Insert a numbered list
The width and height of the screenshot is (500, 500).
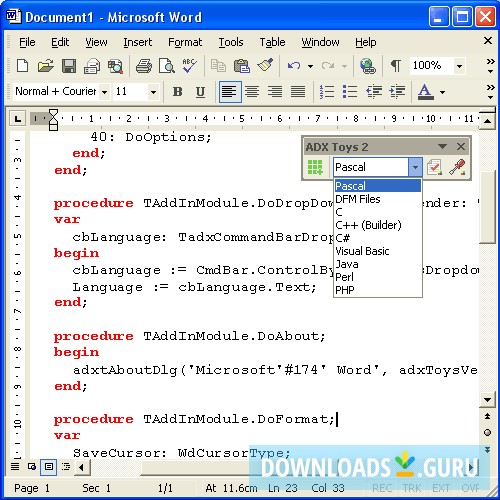[x=327, y=91]
